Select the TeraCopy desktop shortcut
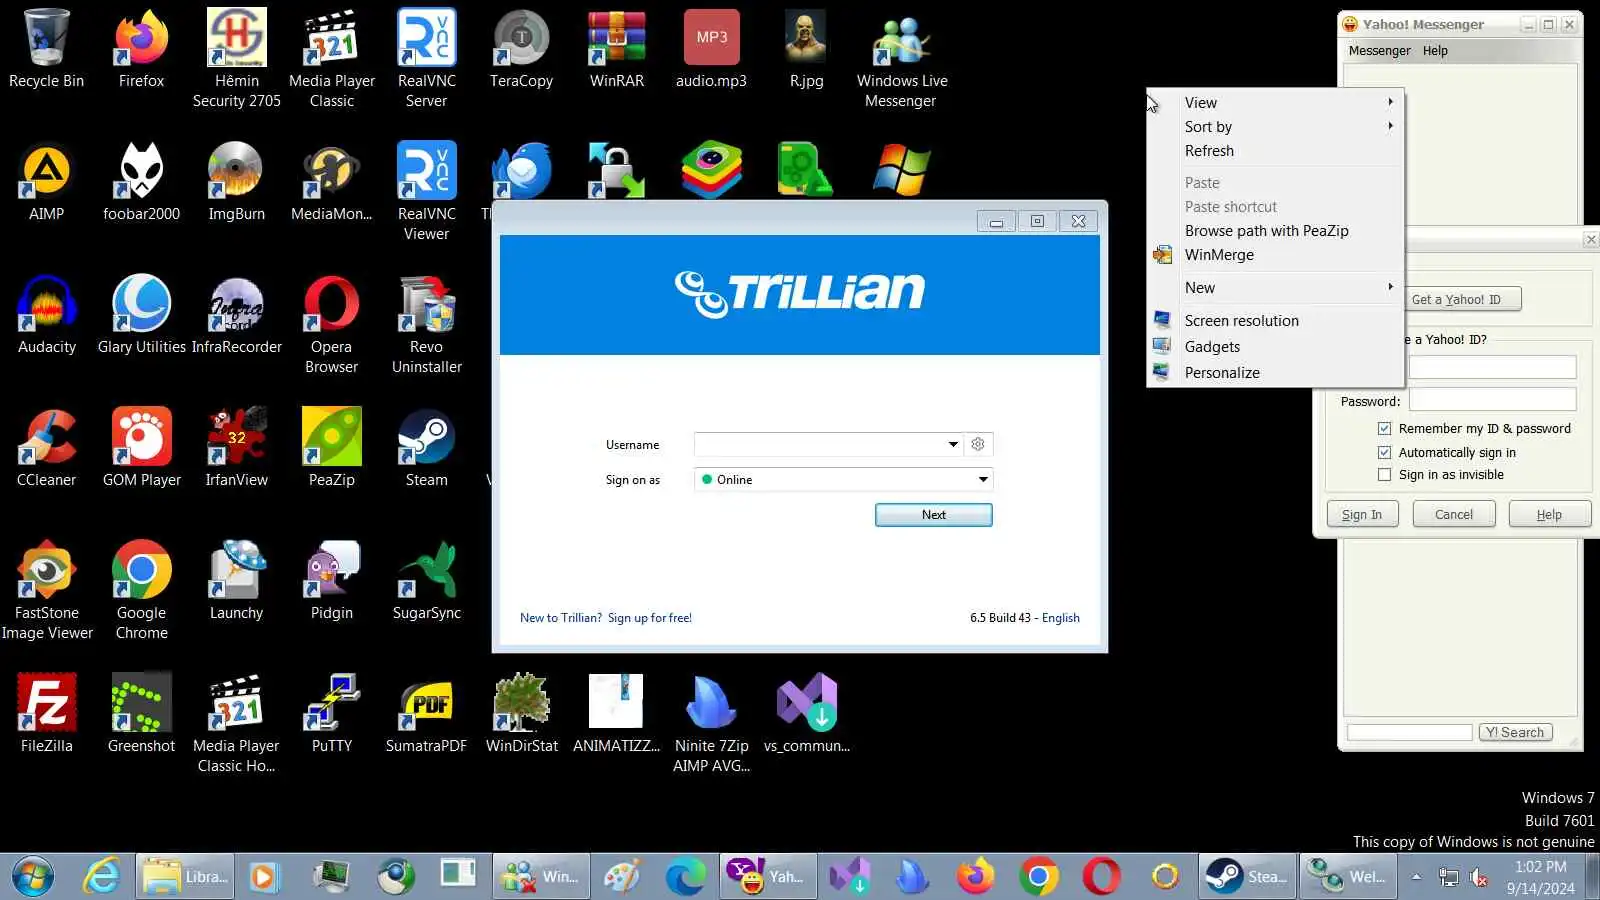 pyautogui.click(x=521, y=50)
